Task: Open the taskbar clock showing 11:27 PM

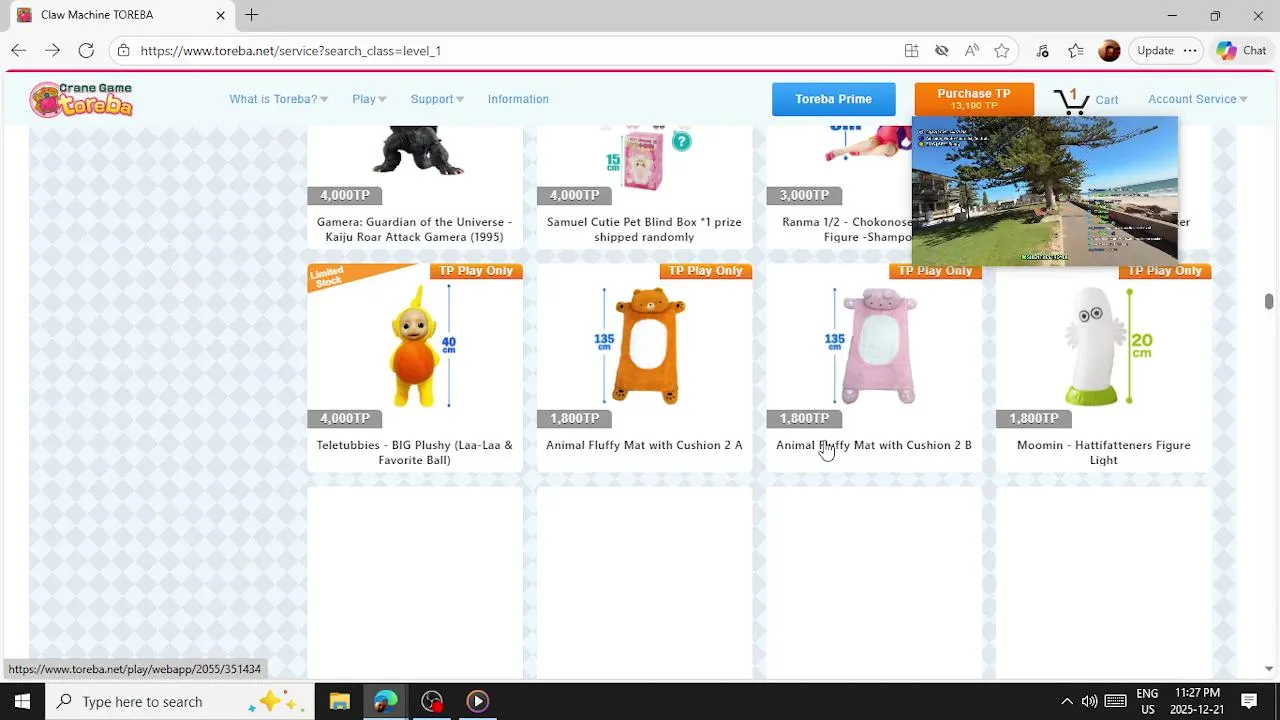Action: pyautogui.click(x=1197, y=701)
